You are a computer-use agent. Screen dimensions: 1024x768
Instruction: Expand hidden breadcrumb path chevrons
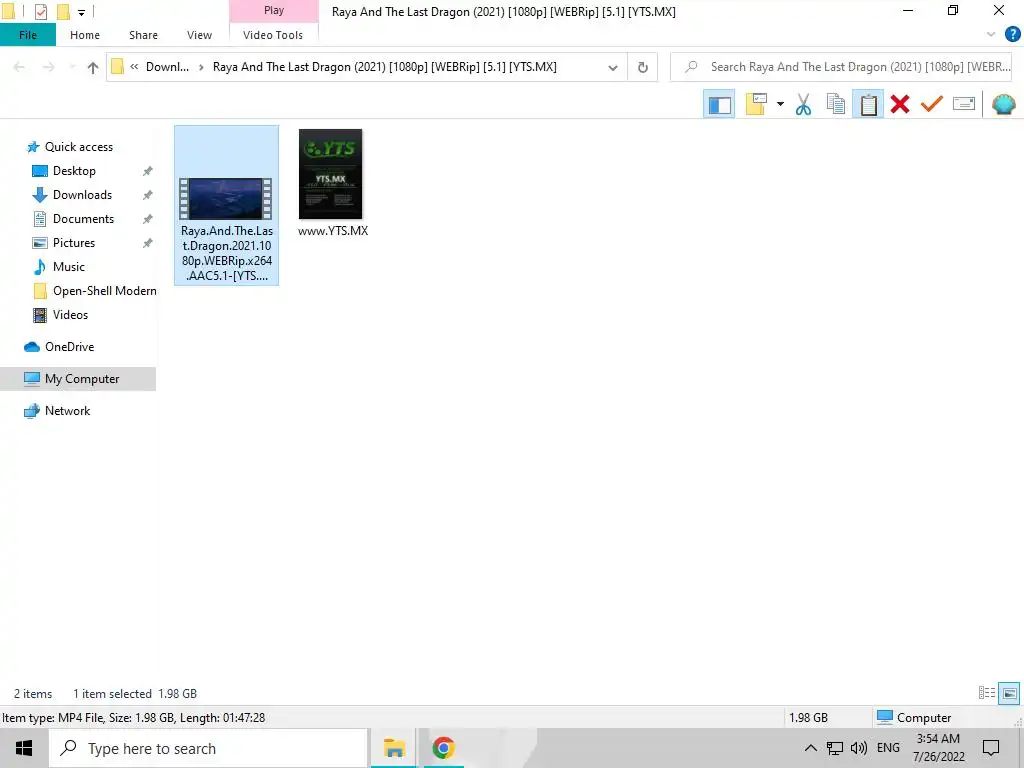click(x=134, y=67)
